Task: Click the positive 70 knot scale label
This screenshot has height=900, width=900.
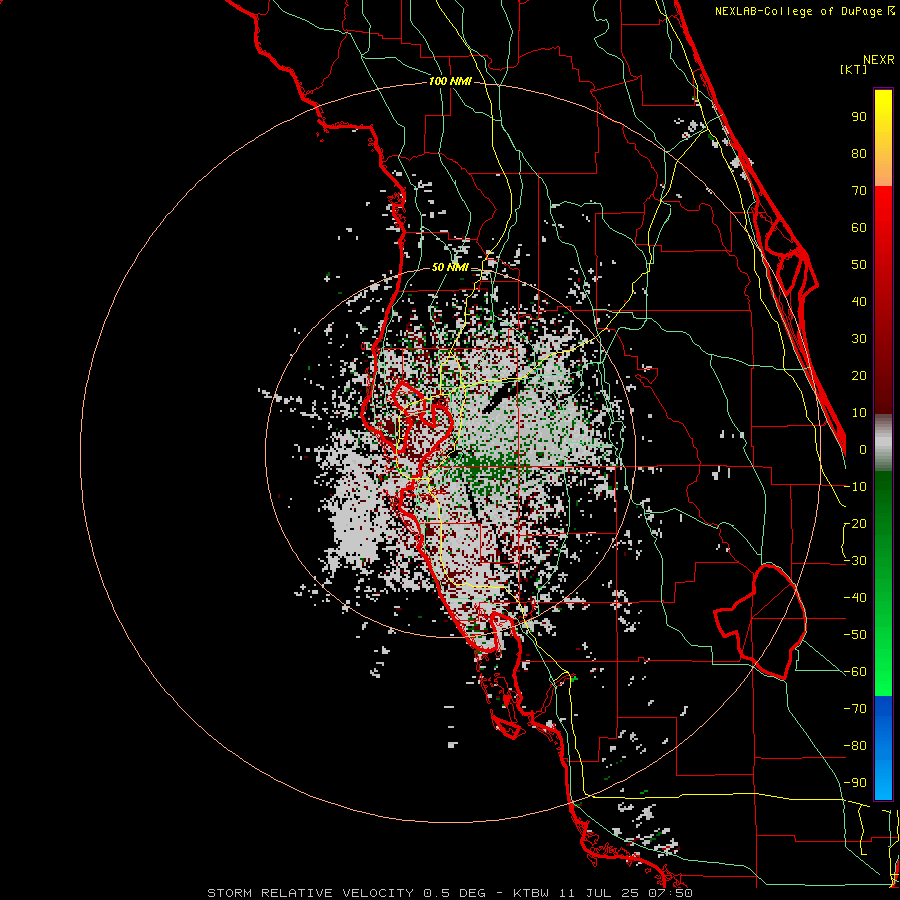Action: tap(859, 191)
